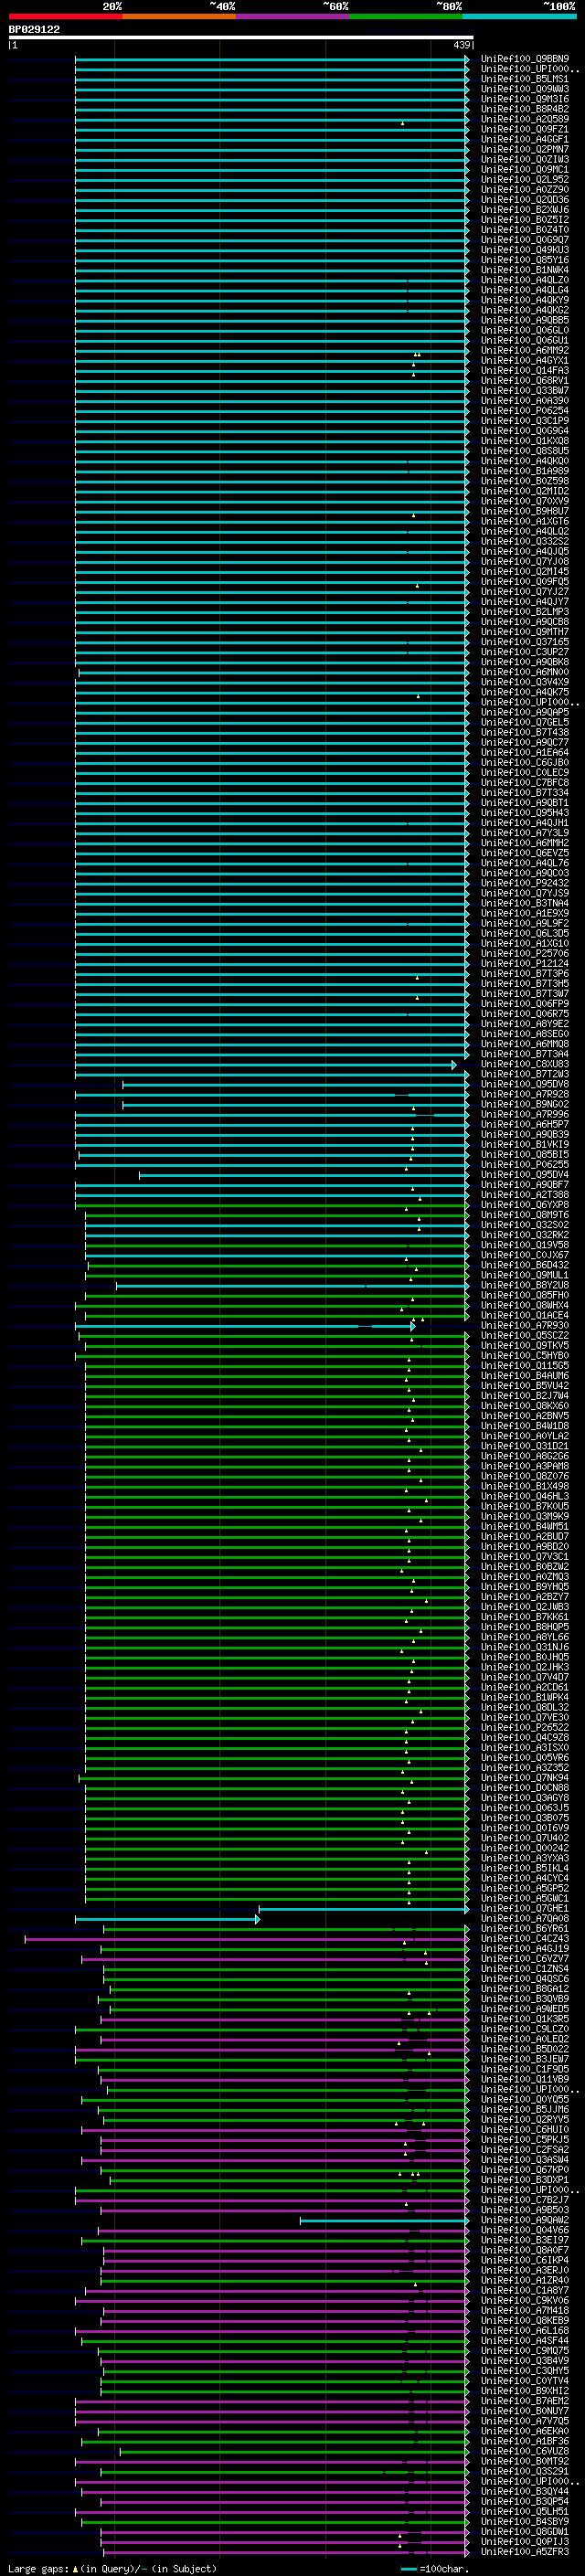Select hit label UniRef100_Q49KU3
This screenshot has height=2576, width=585.
525,250
